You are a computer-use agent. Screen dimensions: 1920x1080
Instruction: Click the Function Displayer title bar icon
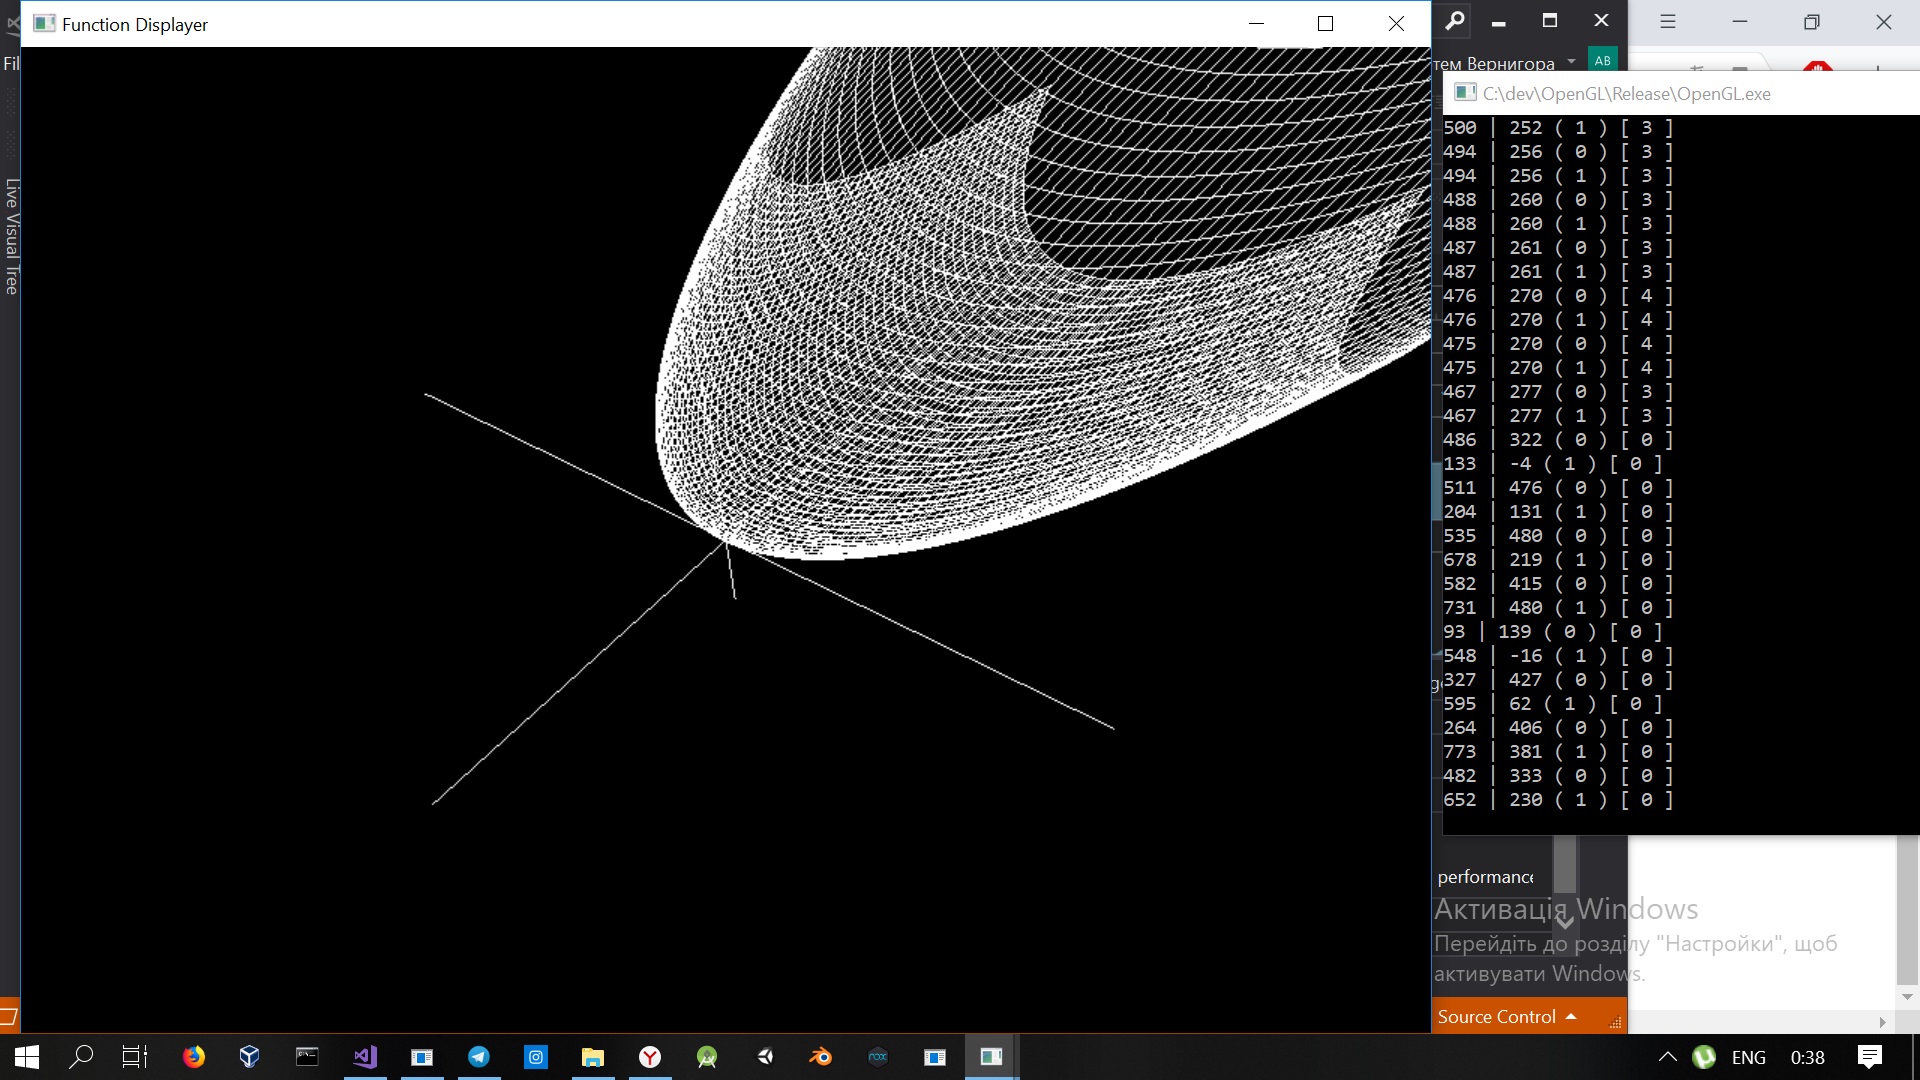pyautogui.click(x=43, y=23)
